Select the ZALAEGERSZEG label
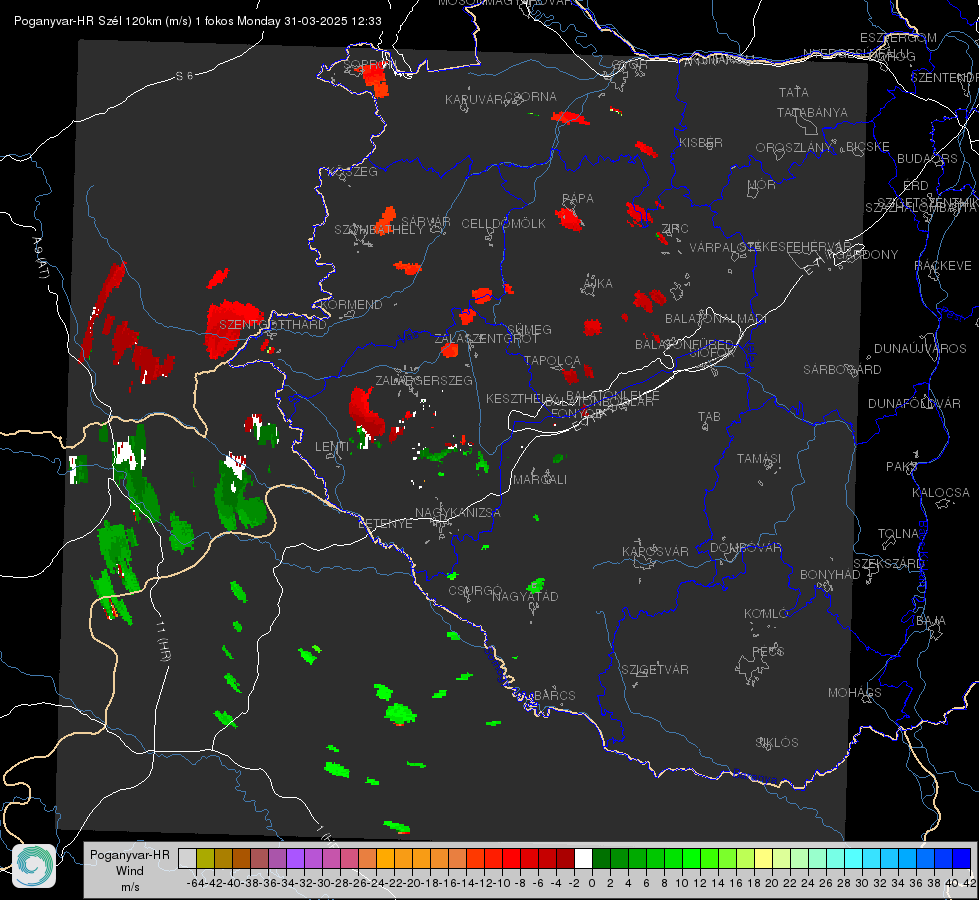 424,380
